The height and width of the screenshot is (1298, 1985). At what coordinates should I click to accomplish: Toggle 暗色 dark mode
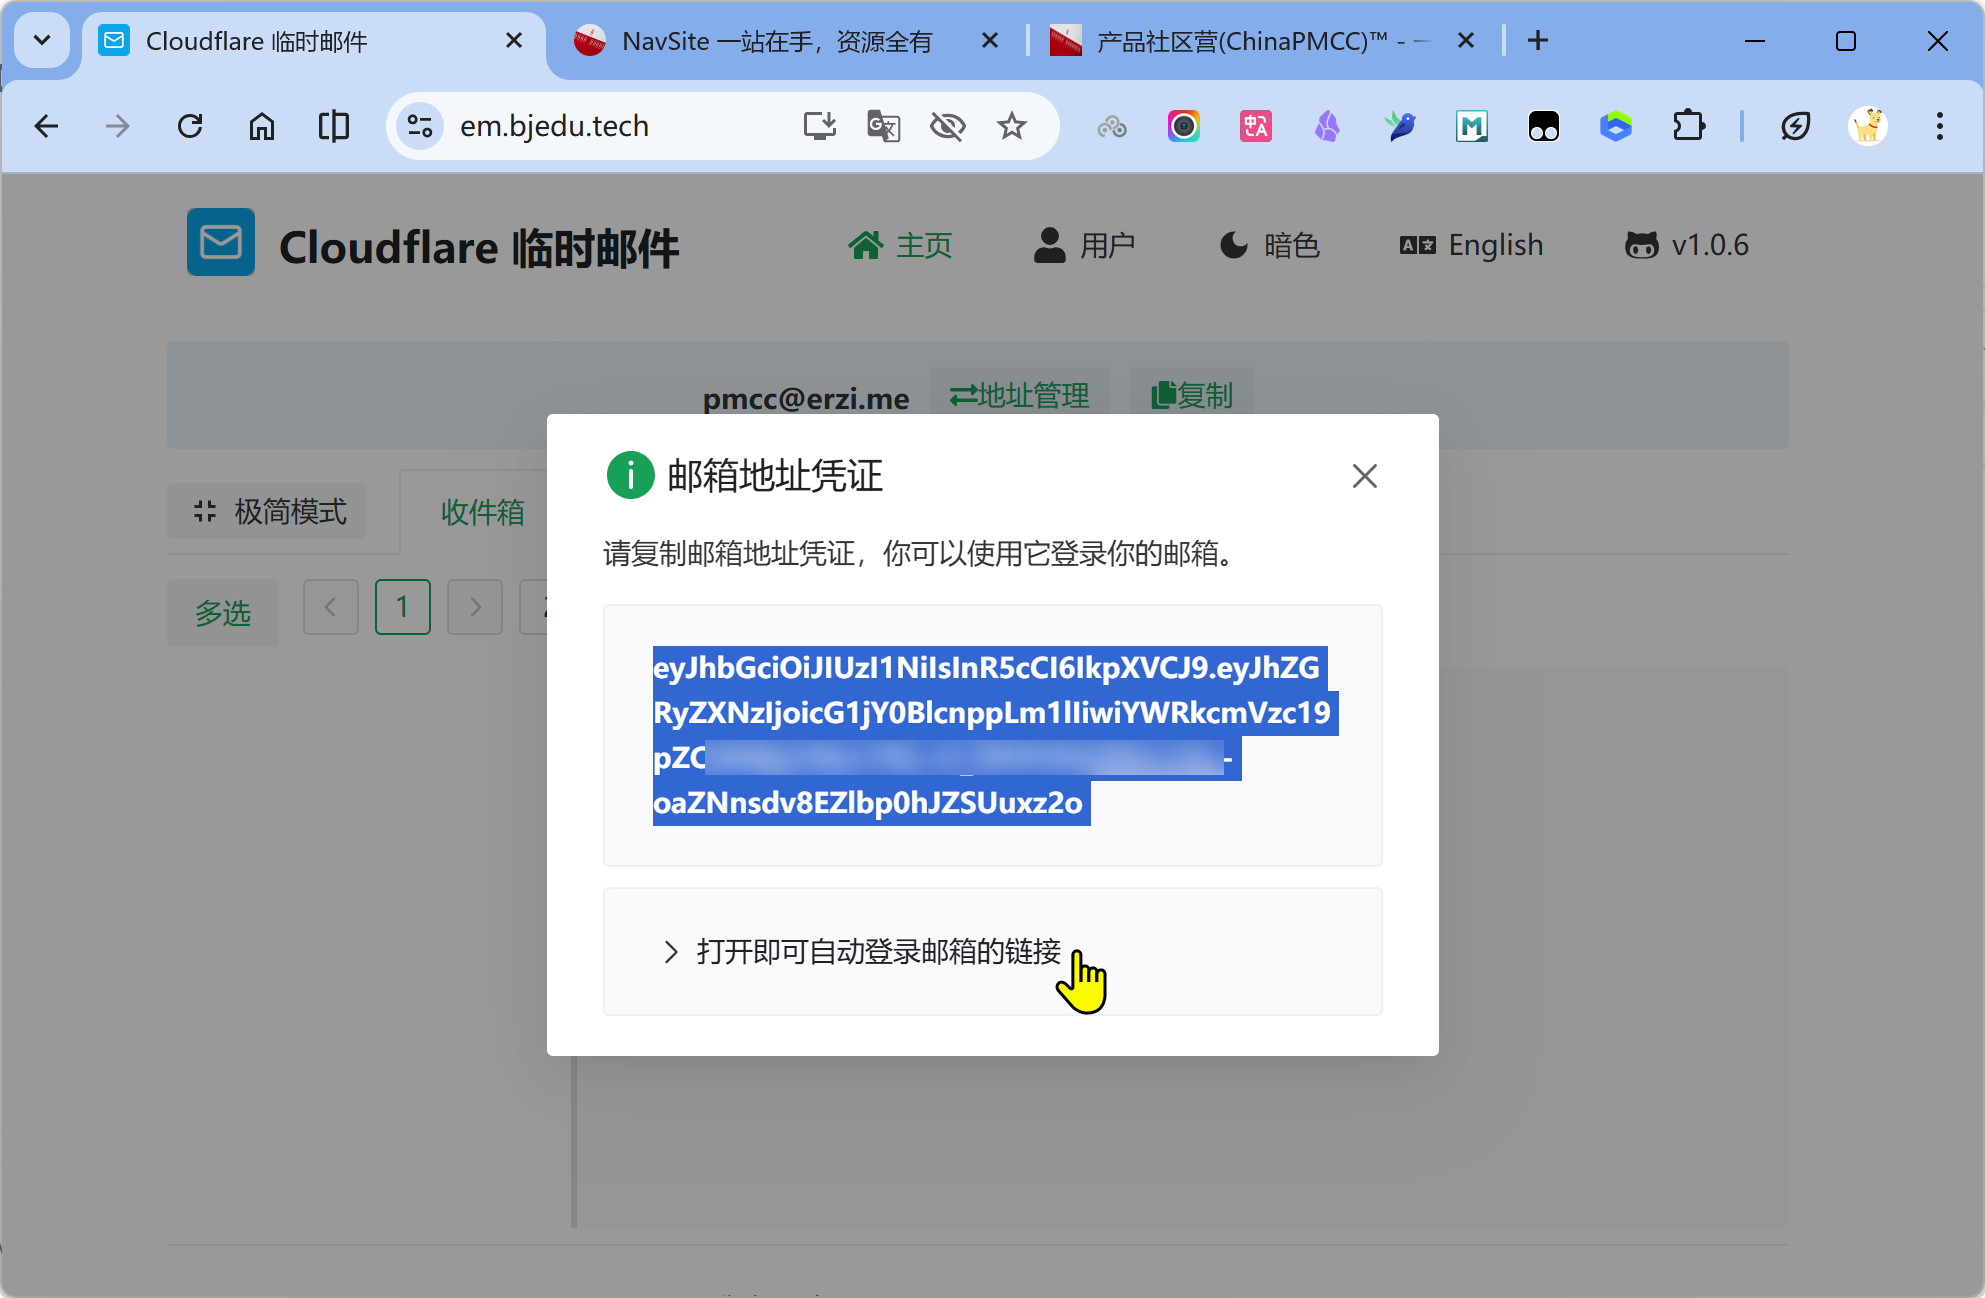(1270, 245)
